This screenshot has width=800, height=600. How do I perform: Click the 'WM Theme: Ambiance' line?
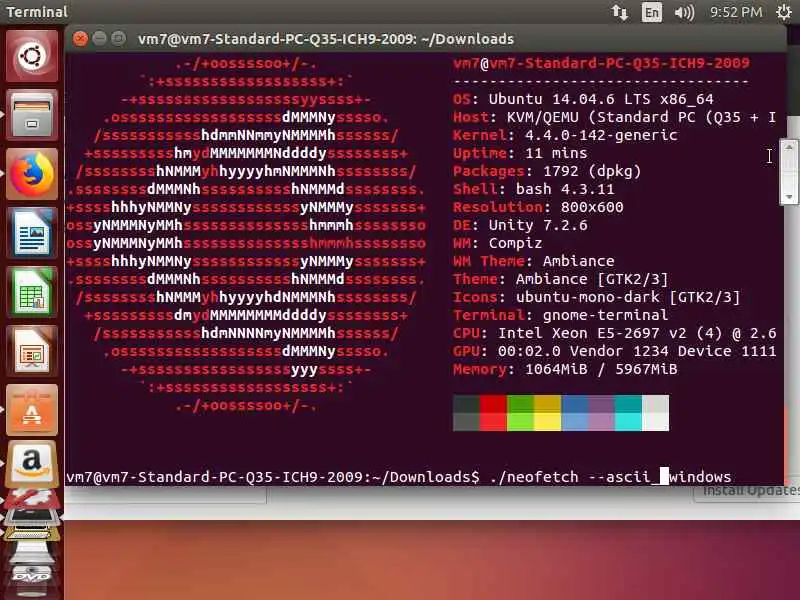coord(534,261)
